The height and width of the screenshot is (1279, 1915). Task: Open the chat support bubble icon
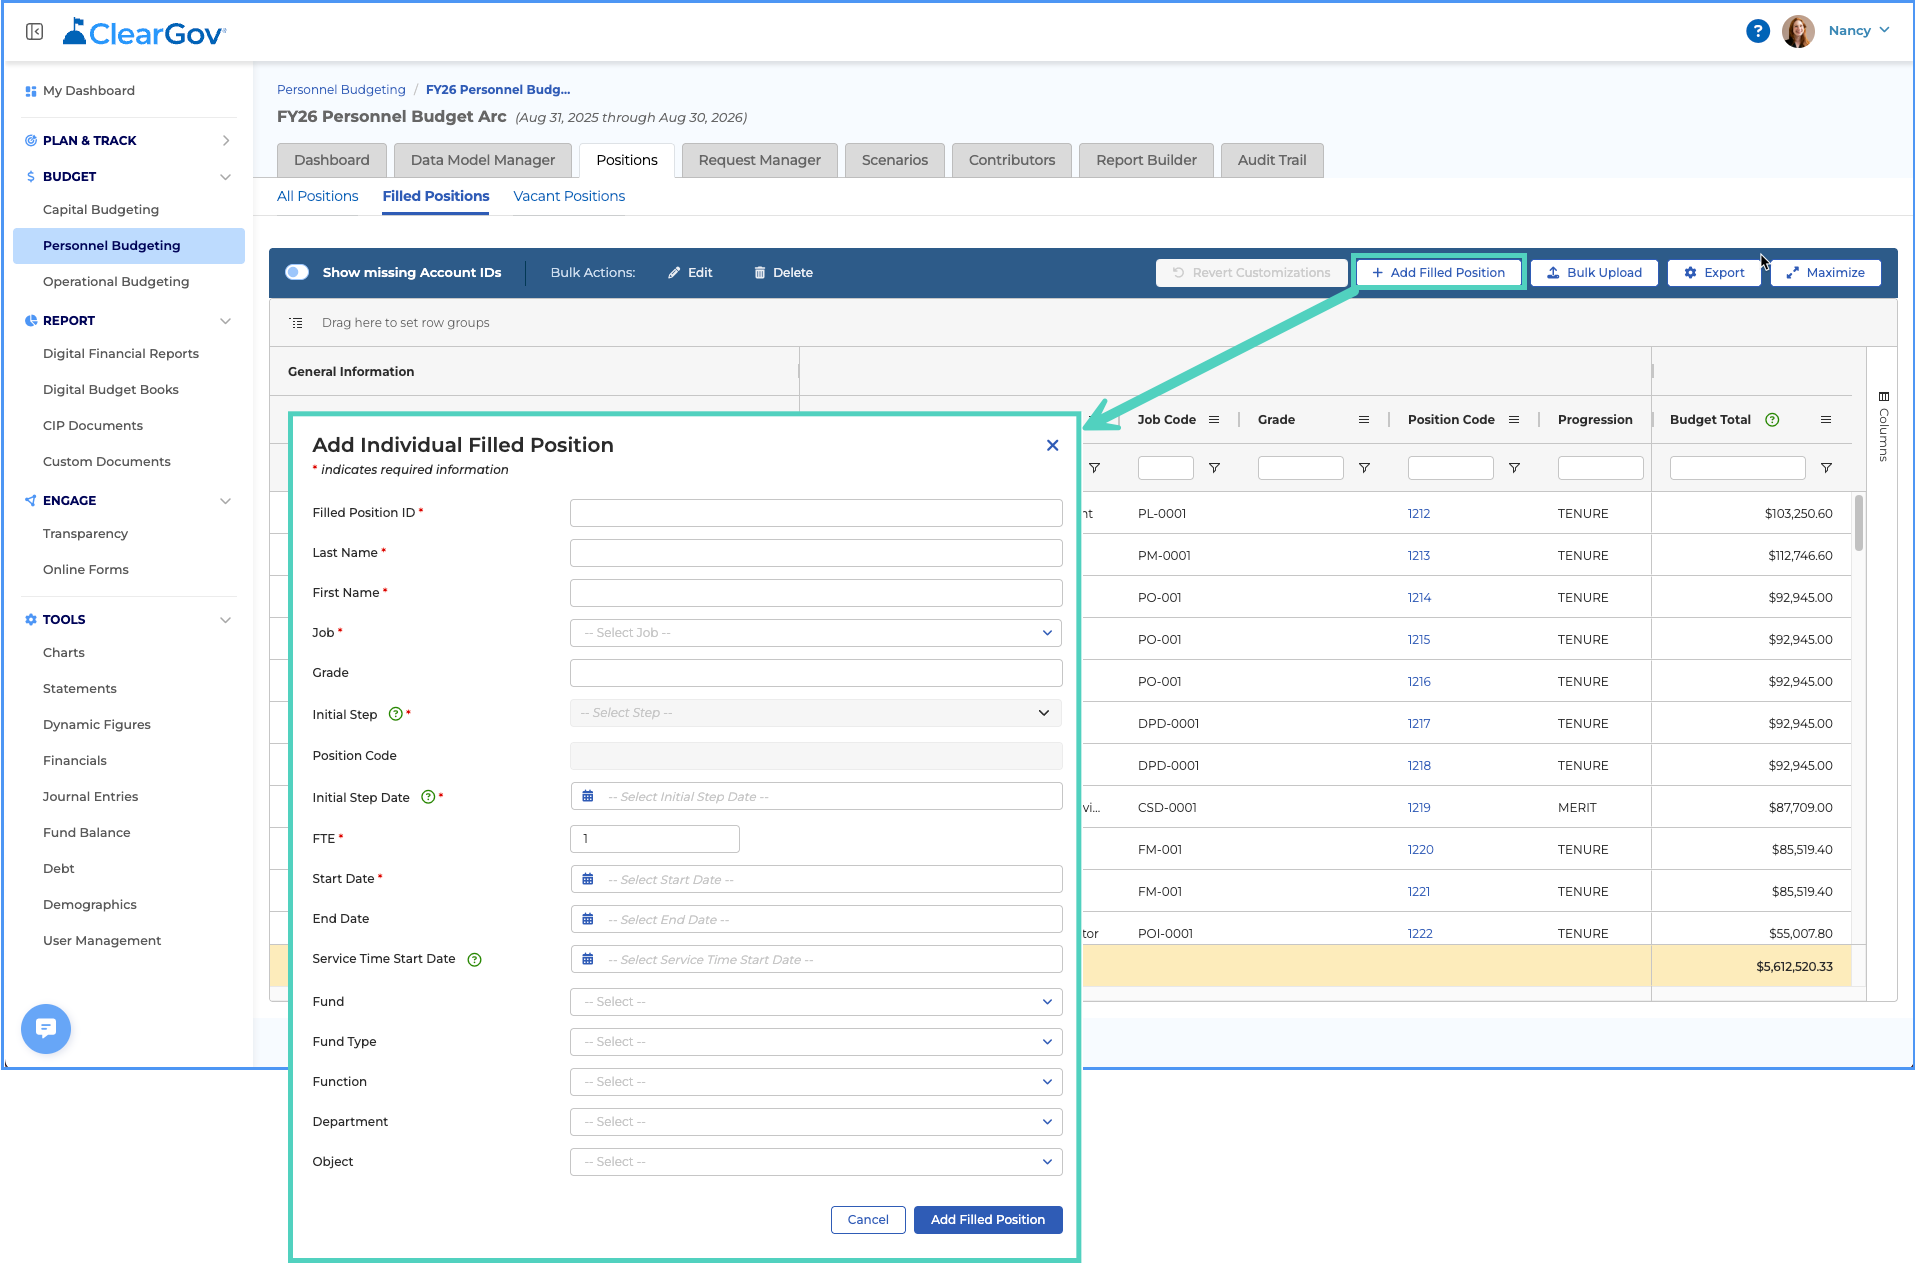46,1028
